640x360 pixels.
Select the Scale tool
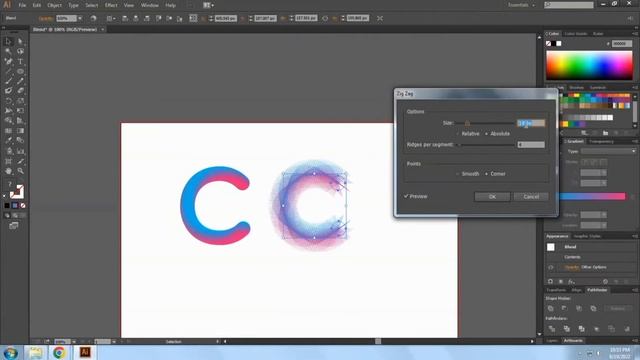coord(20,101)
